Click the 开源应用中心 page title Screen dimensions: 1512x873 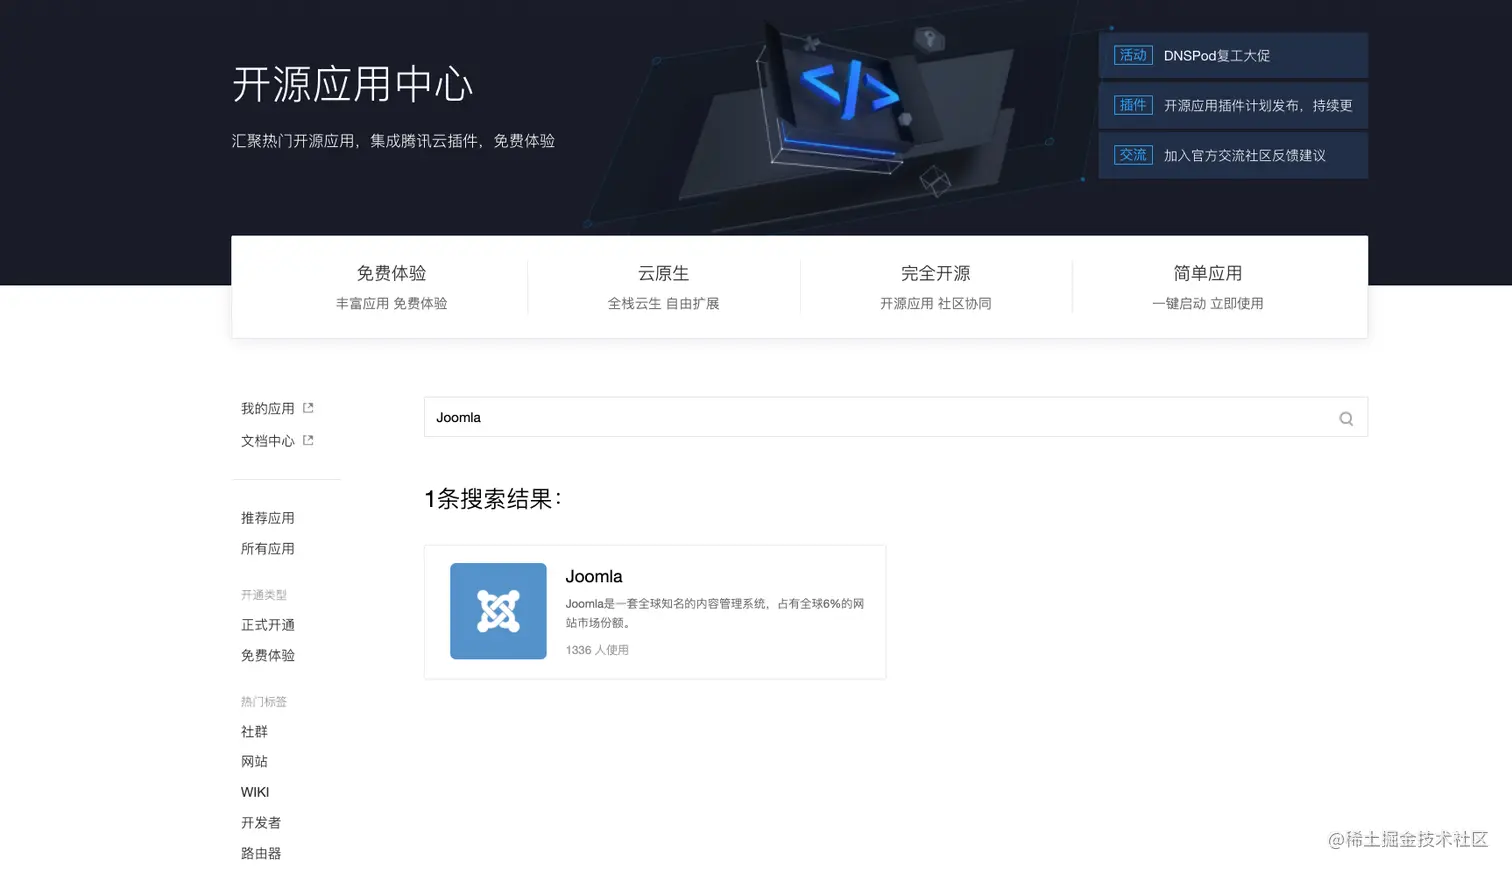point(352,84)
